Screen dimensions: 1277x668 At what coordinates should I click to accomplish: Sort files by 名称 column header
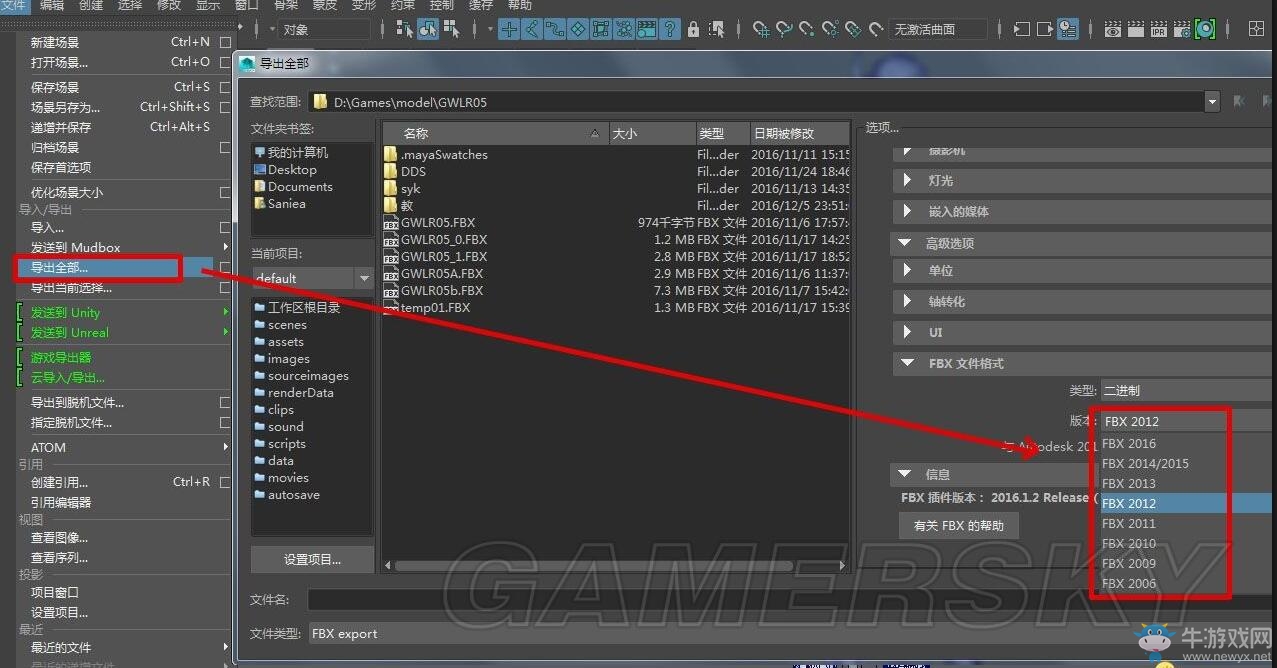(495, 133)
